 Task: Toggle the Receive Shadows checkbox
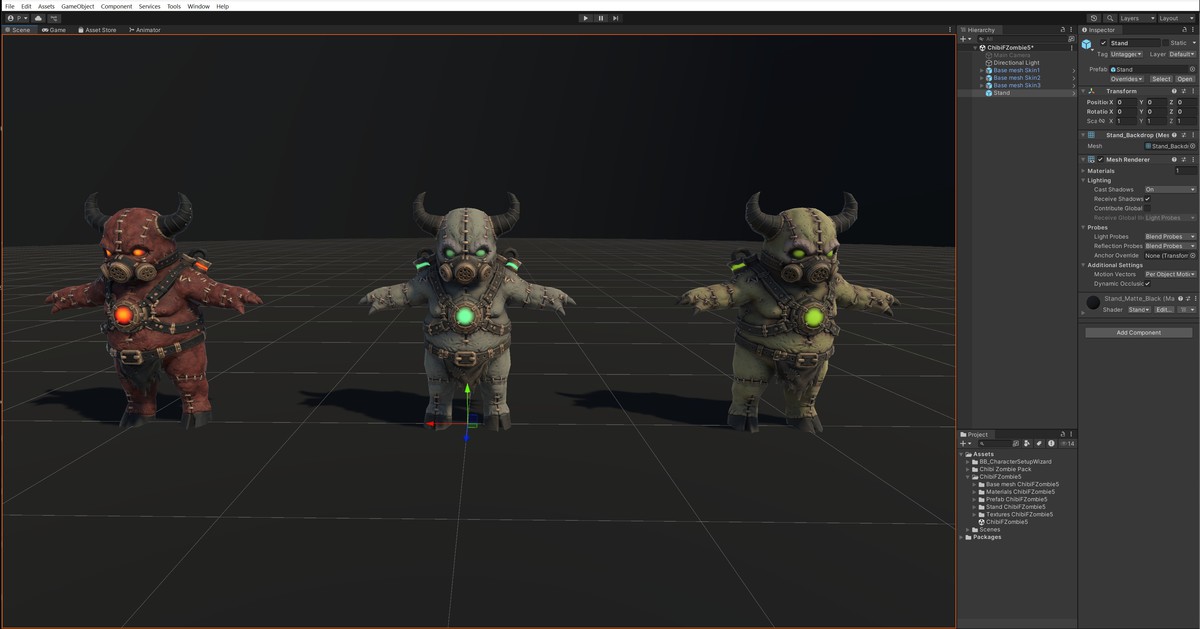[1148, 199]
